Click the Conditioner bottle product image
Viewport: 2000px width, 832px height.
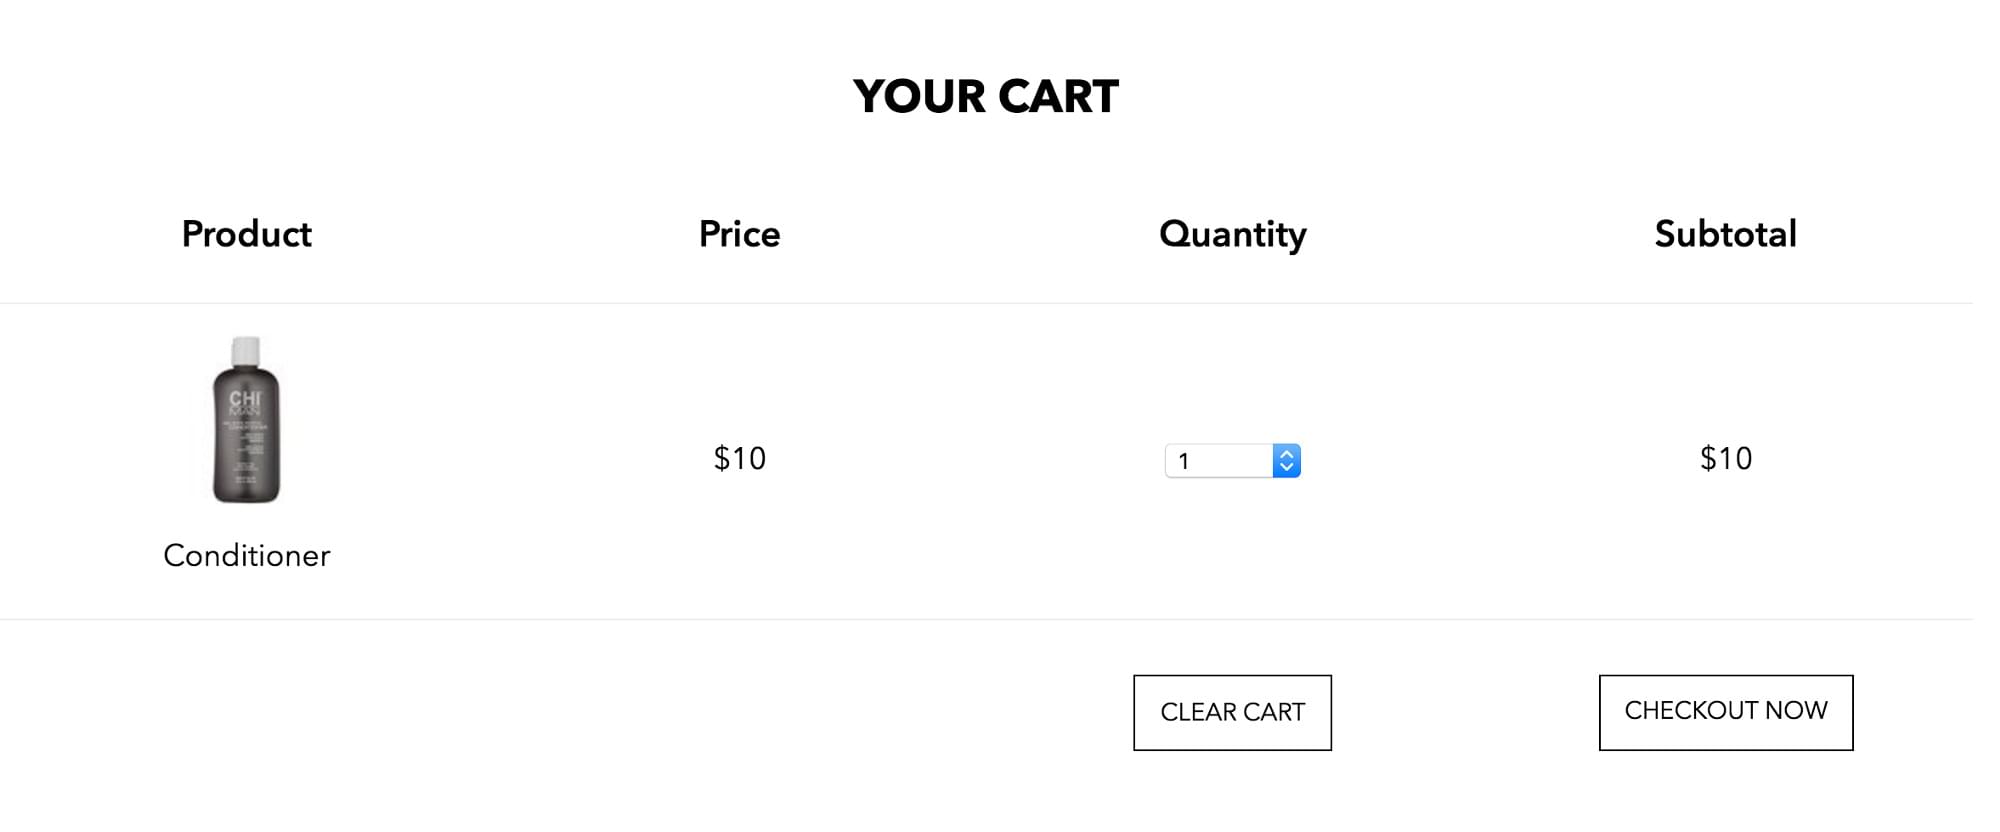click(x=246, y=420)
